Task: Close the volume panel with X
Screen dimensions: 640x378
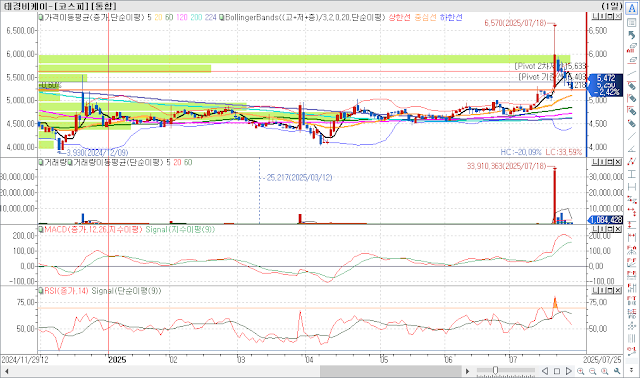Action: tap(618, 162)
